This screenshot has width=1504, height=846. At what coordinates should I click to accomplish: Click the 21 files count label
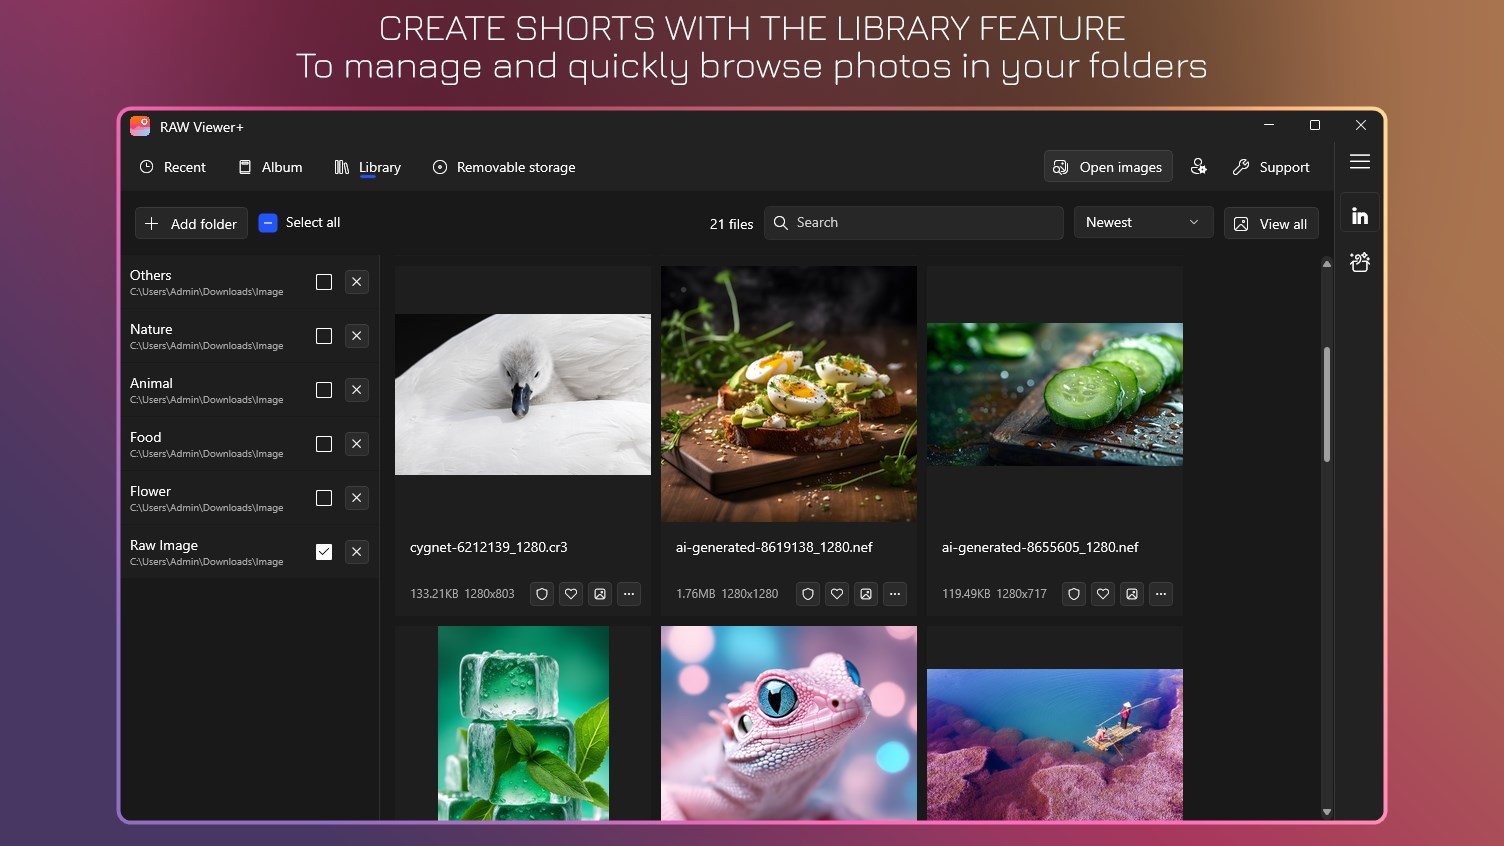click(x=731, y=224)
